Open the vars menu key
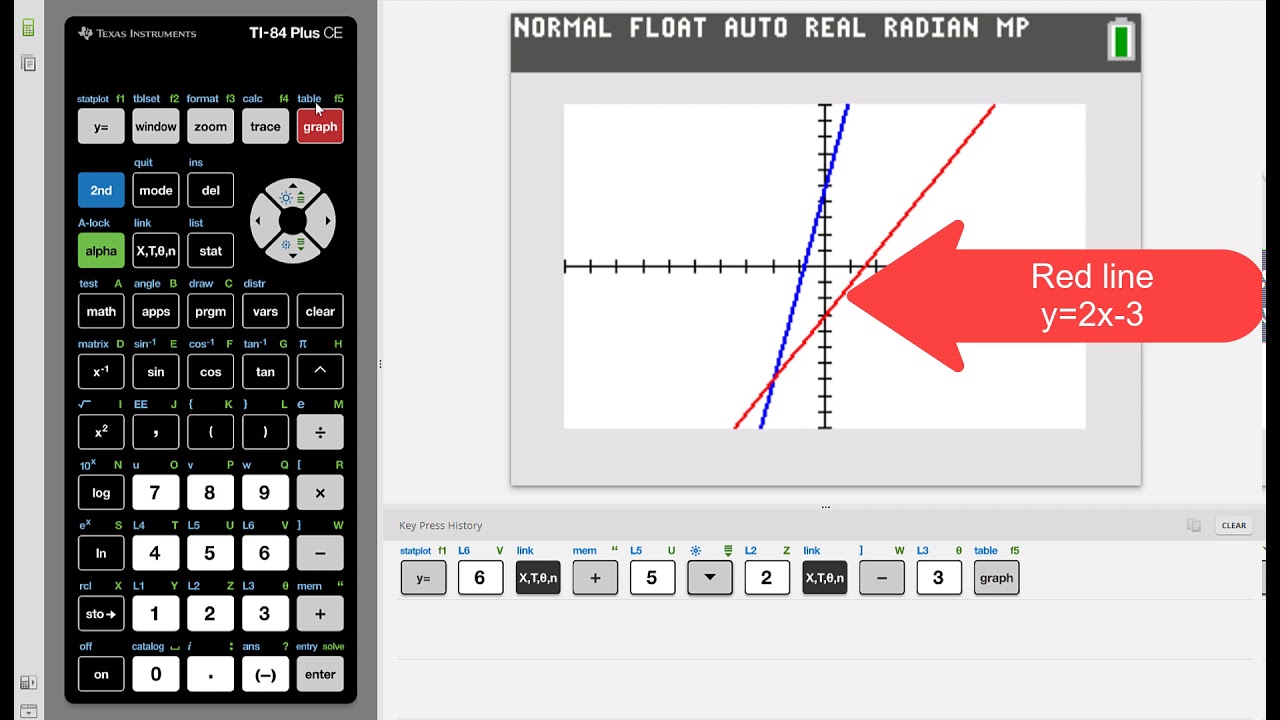 pos(265,311)
